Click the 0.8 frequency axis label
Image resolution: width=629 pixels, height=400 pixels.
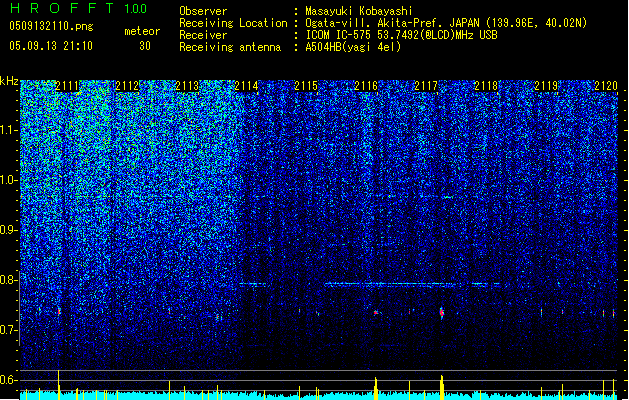click(8, 280)
